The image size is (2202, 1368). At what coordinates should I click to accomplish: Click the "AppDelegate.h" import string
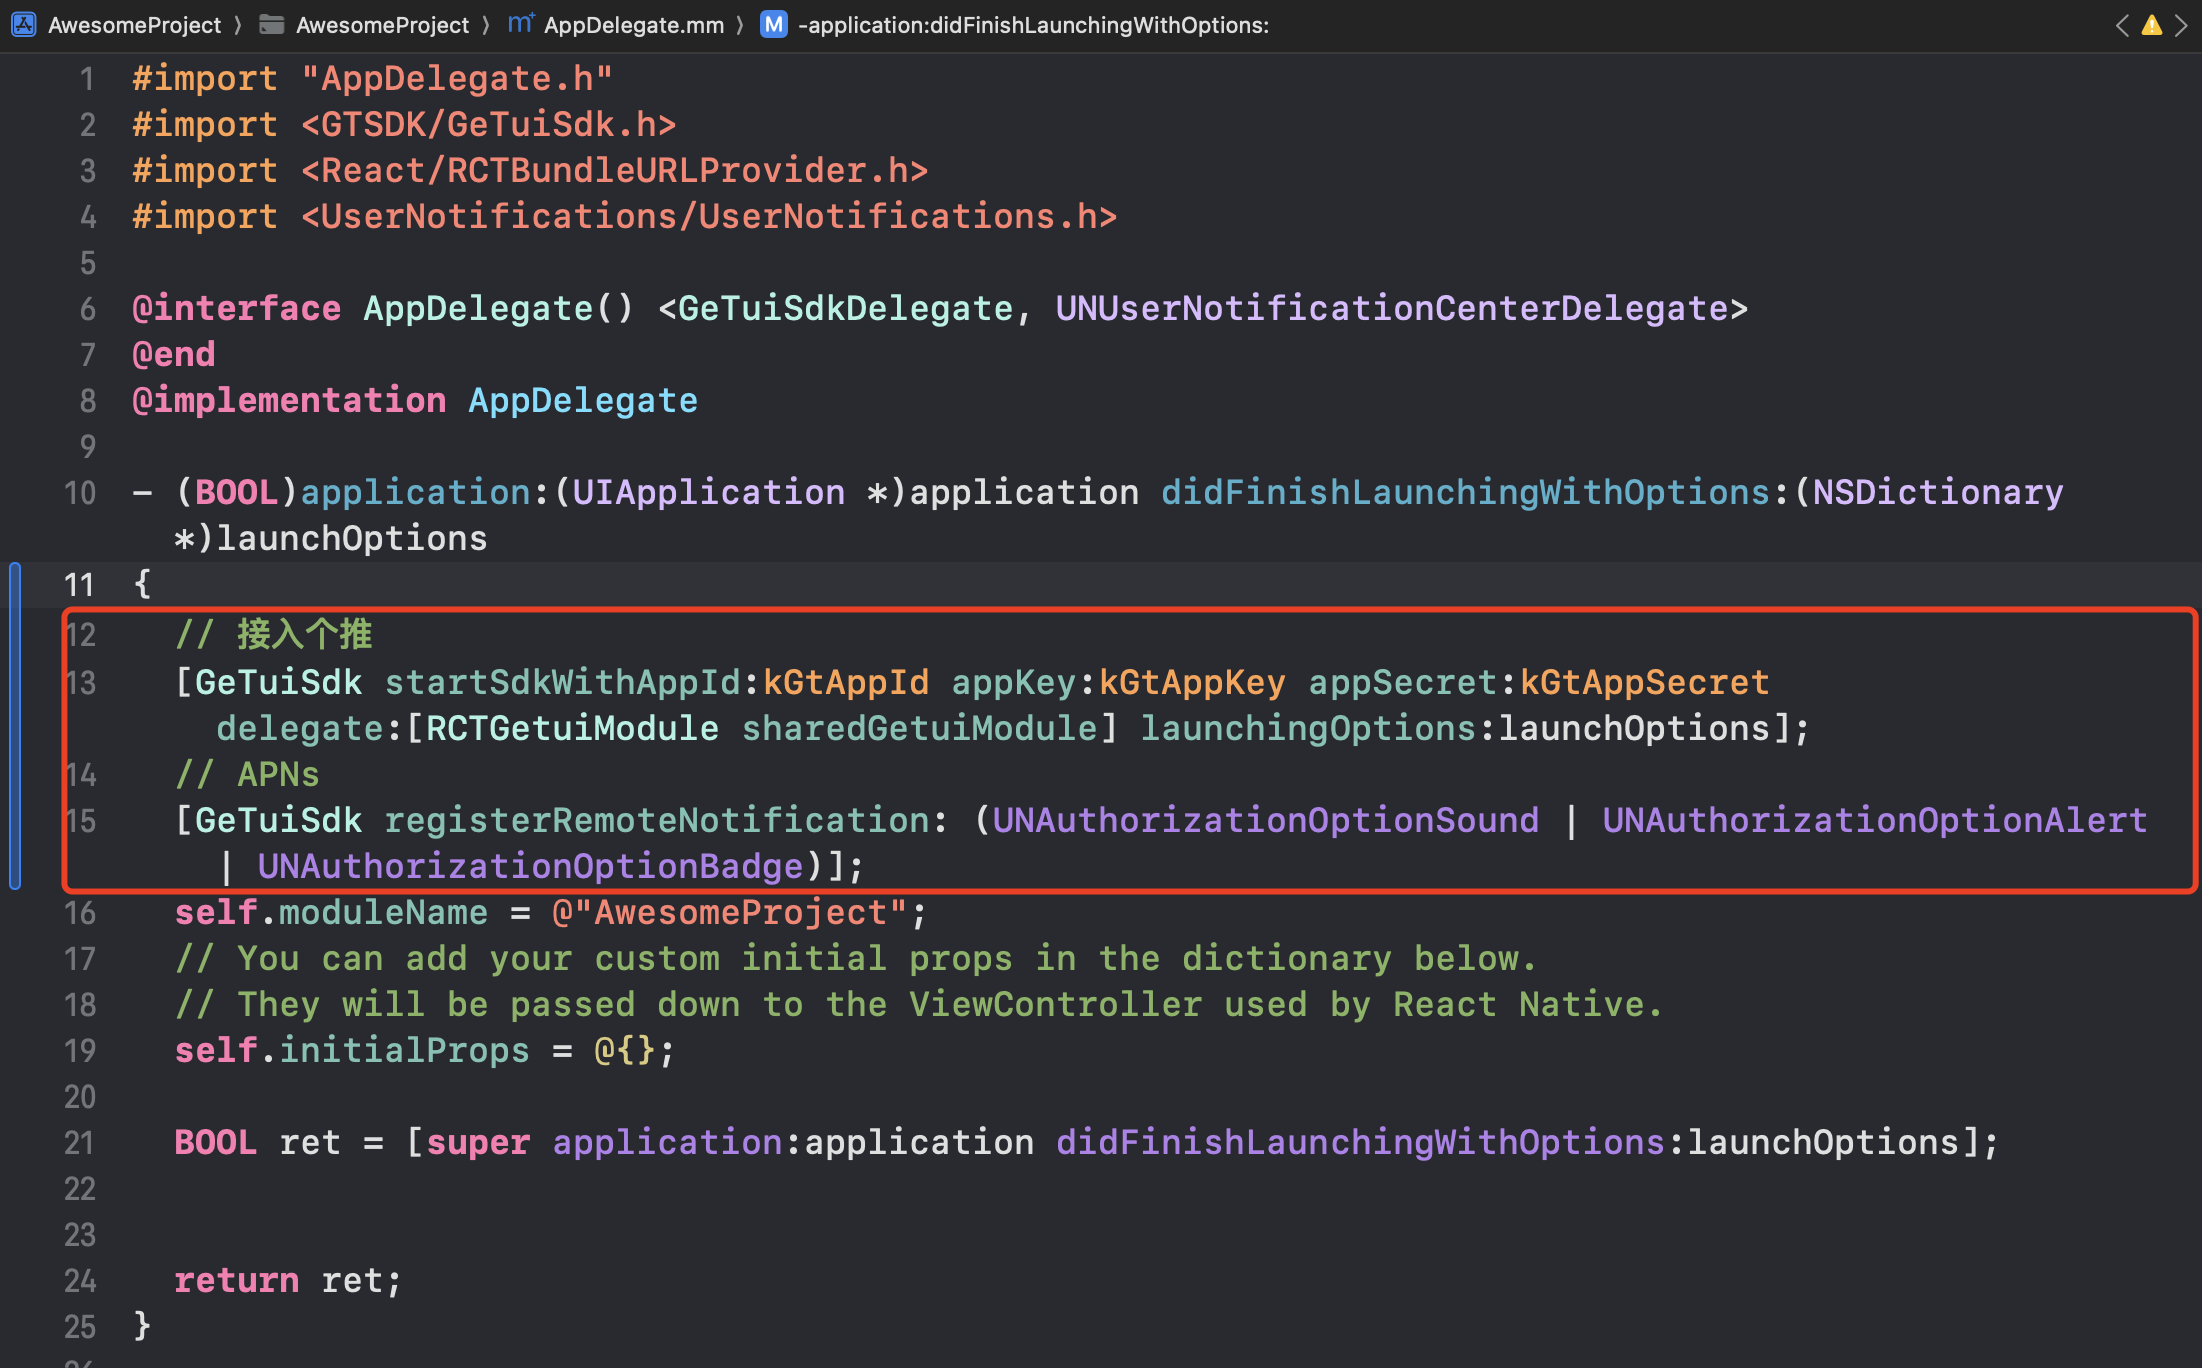pyautogui.click(x=457, y=78)
